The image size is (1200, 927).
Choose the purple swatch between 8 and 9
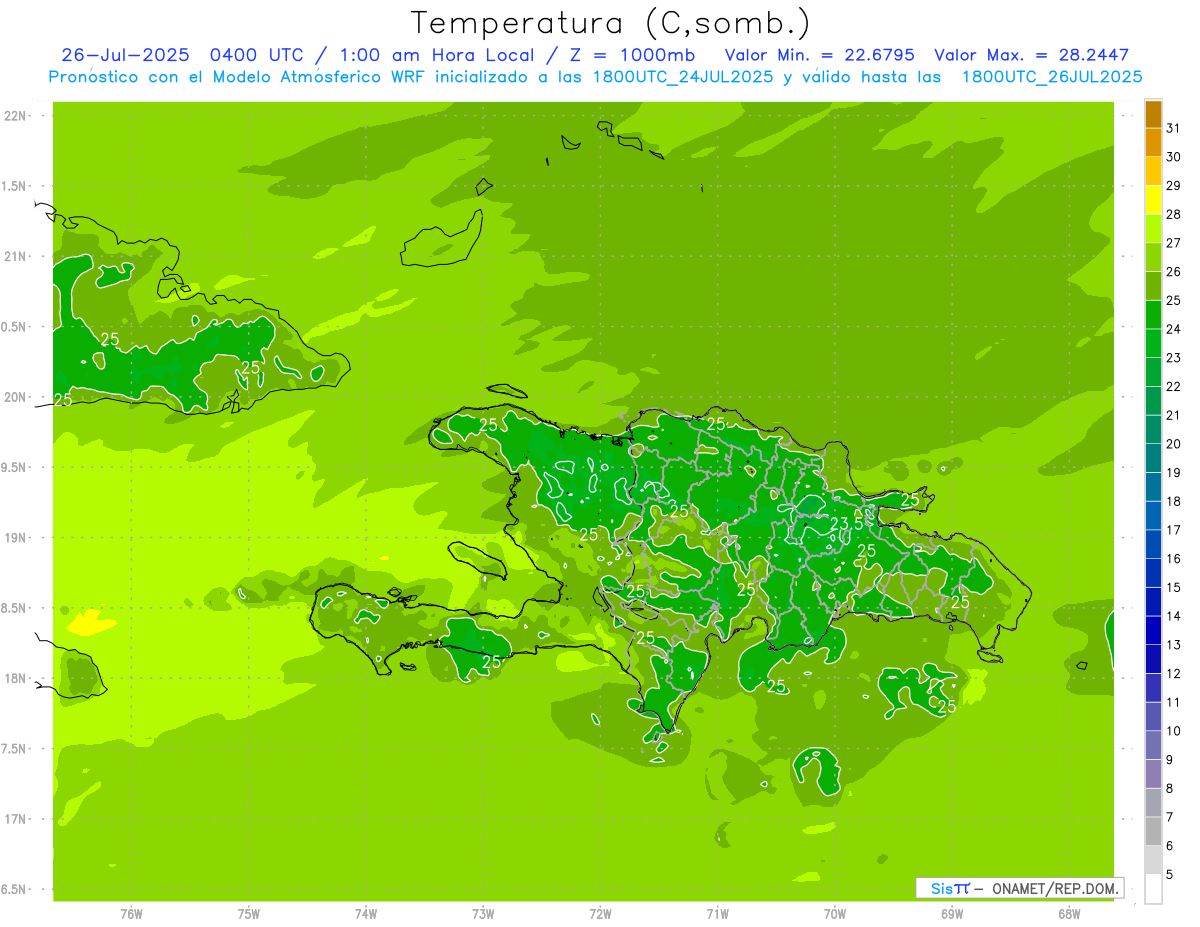point(1153,774)
